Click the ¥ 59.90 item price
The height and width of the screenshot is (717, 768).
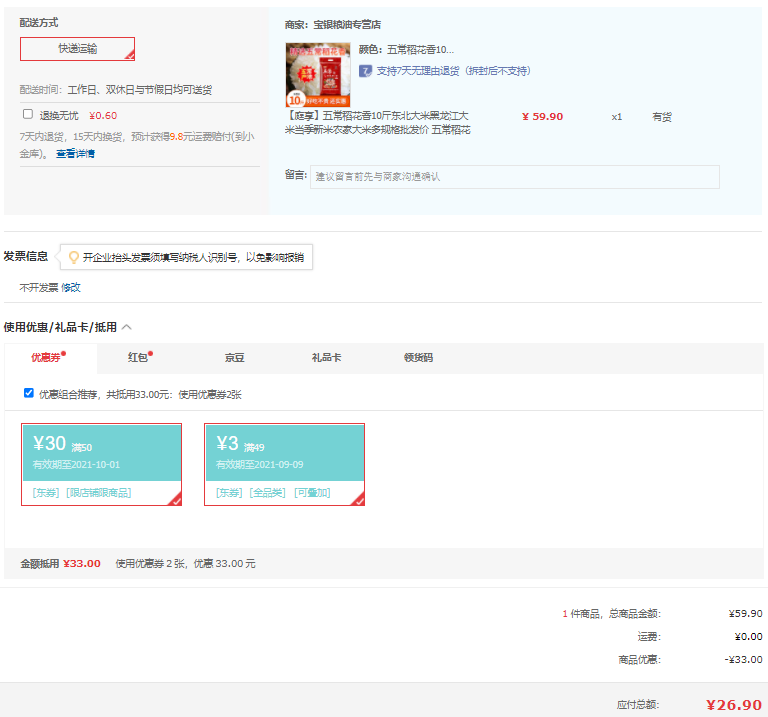(543, 117)
